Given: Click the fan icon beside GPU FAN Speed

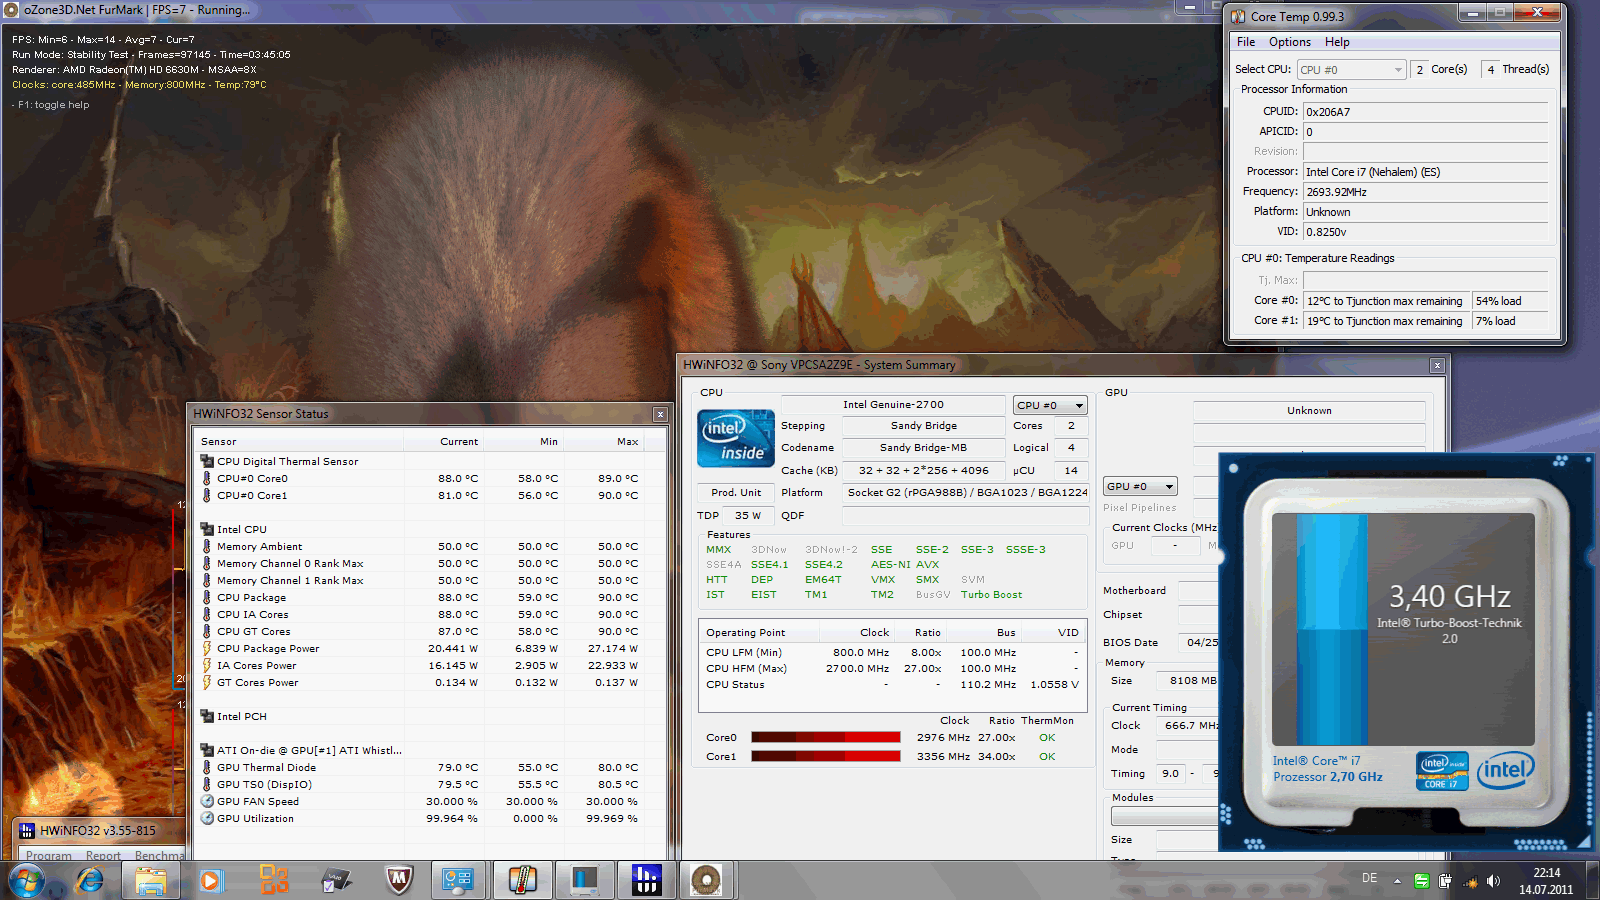Looking at the screenshot, I should coord(207,802).
